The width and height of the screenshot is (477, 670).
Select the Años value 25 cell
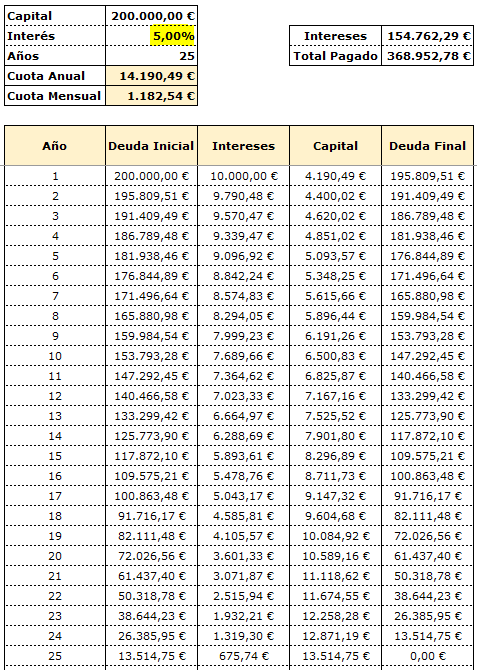click(151, 56)
